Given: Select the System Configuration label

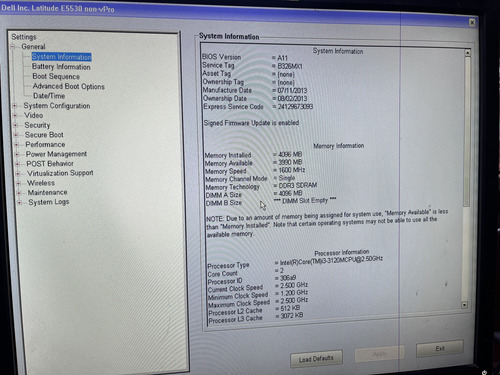Looking at the screenshot, I should tap(57, 106).
